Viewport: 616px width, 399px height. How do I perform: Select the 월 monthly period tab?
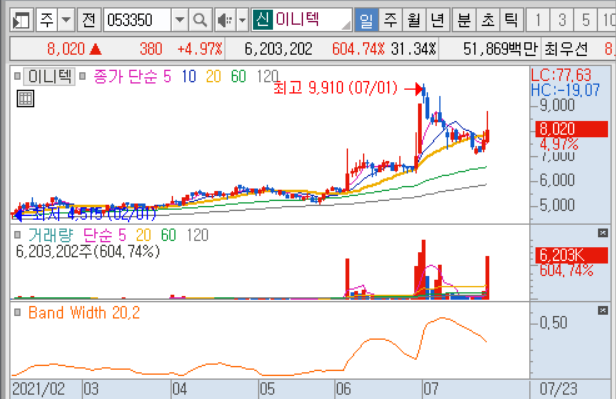tap(414, 20)
